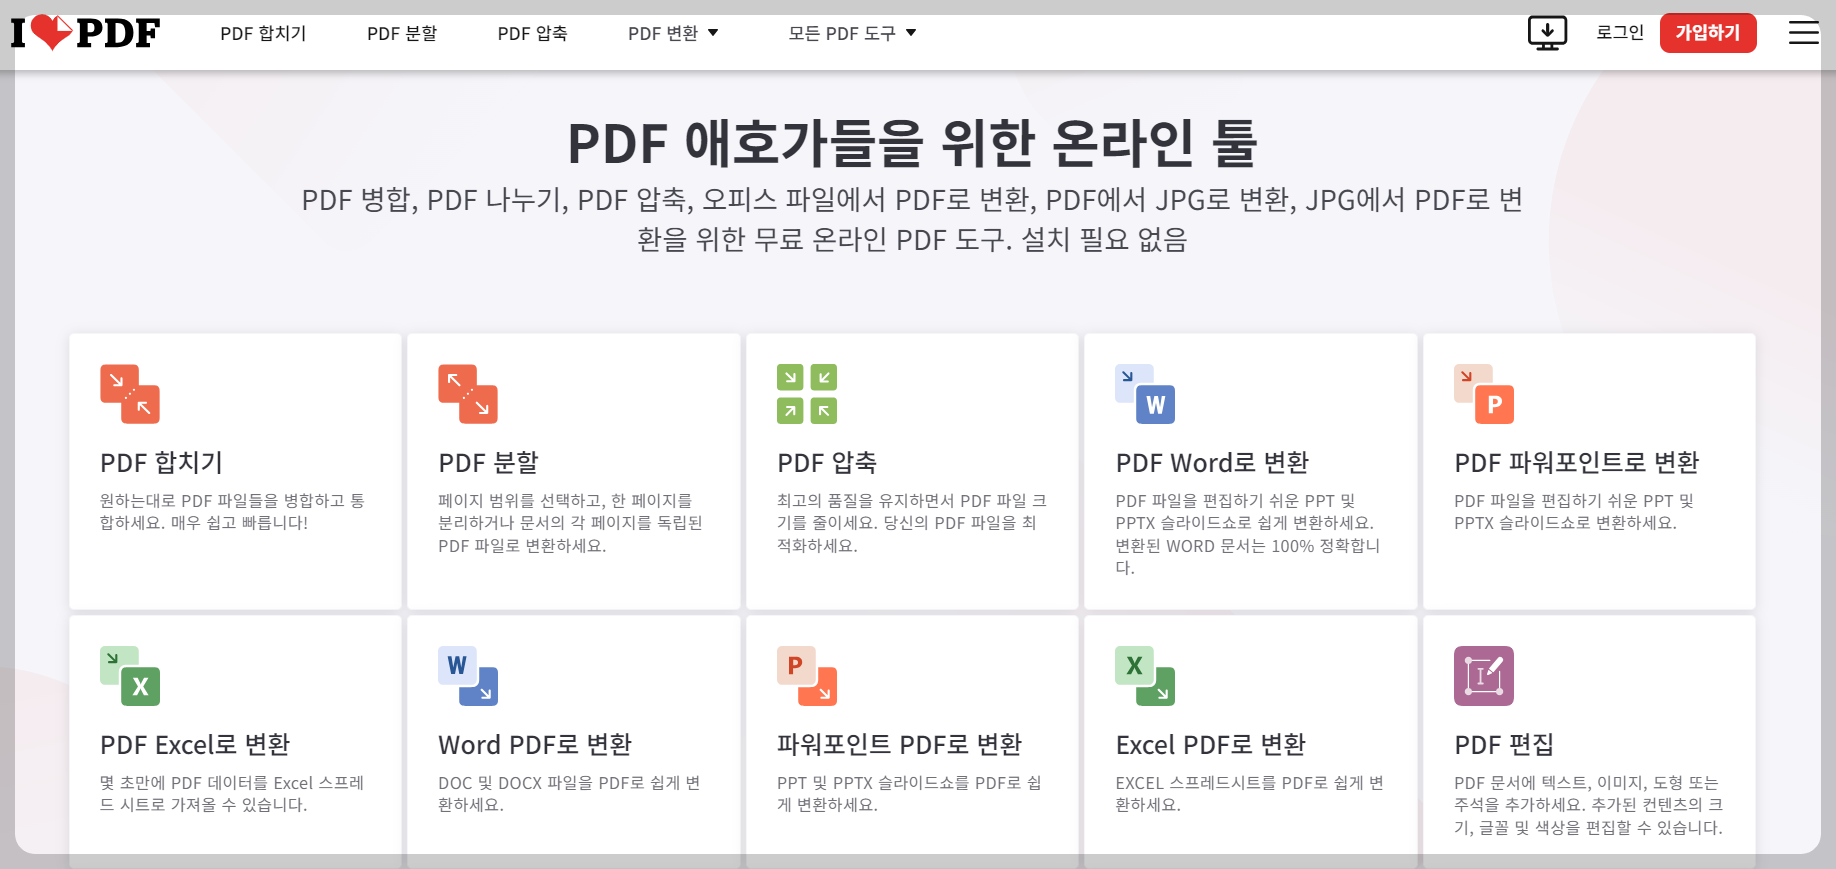This screenshot has width=1836, height=869.
Task: Click the description starting 'EXCEL 스프레드시트를'
Action: tap(1250, 794)
